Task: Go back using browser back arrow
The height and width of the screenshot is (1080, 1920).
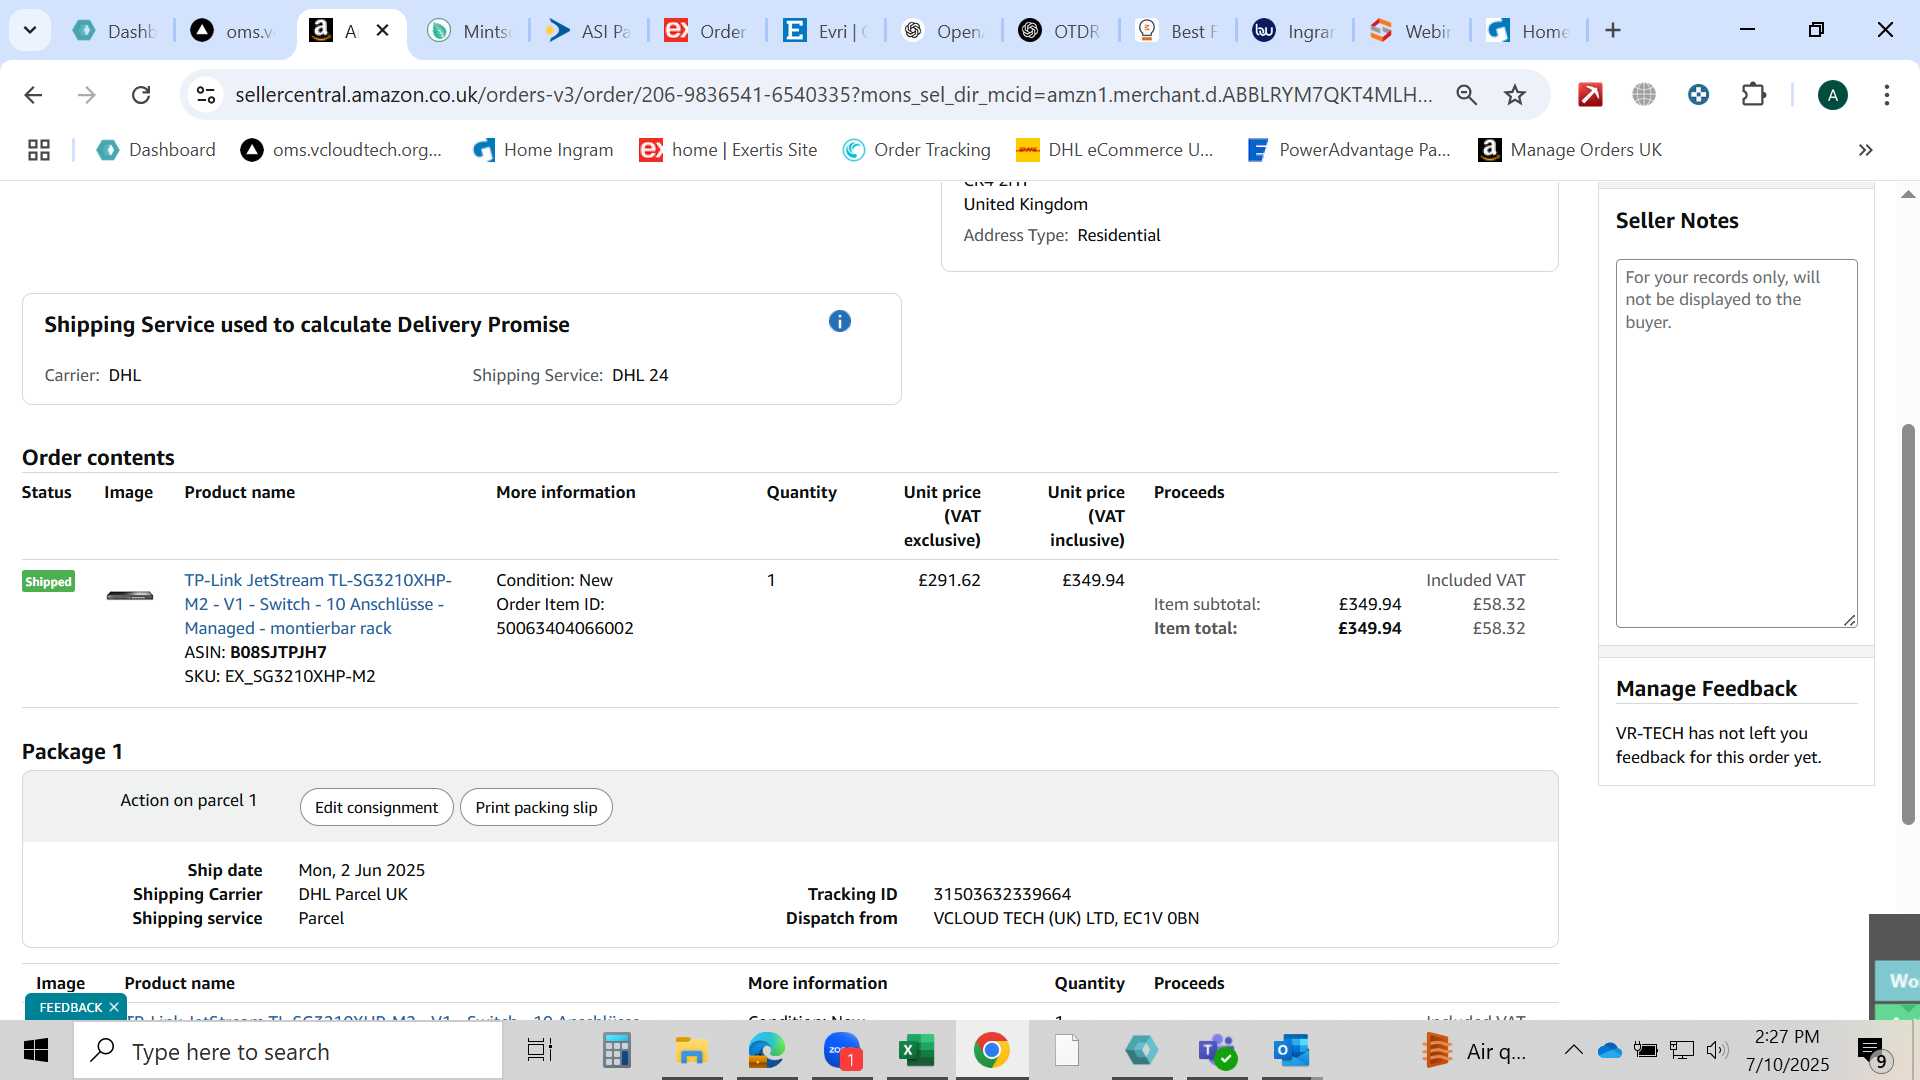Action: tap(33, 95)
